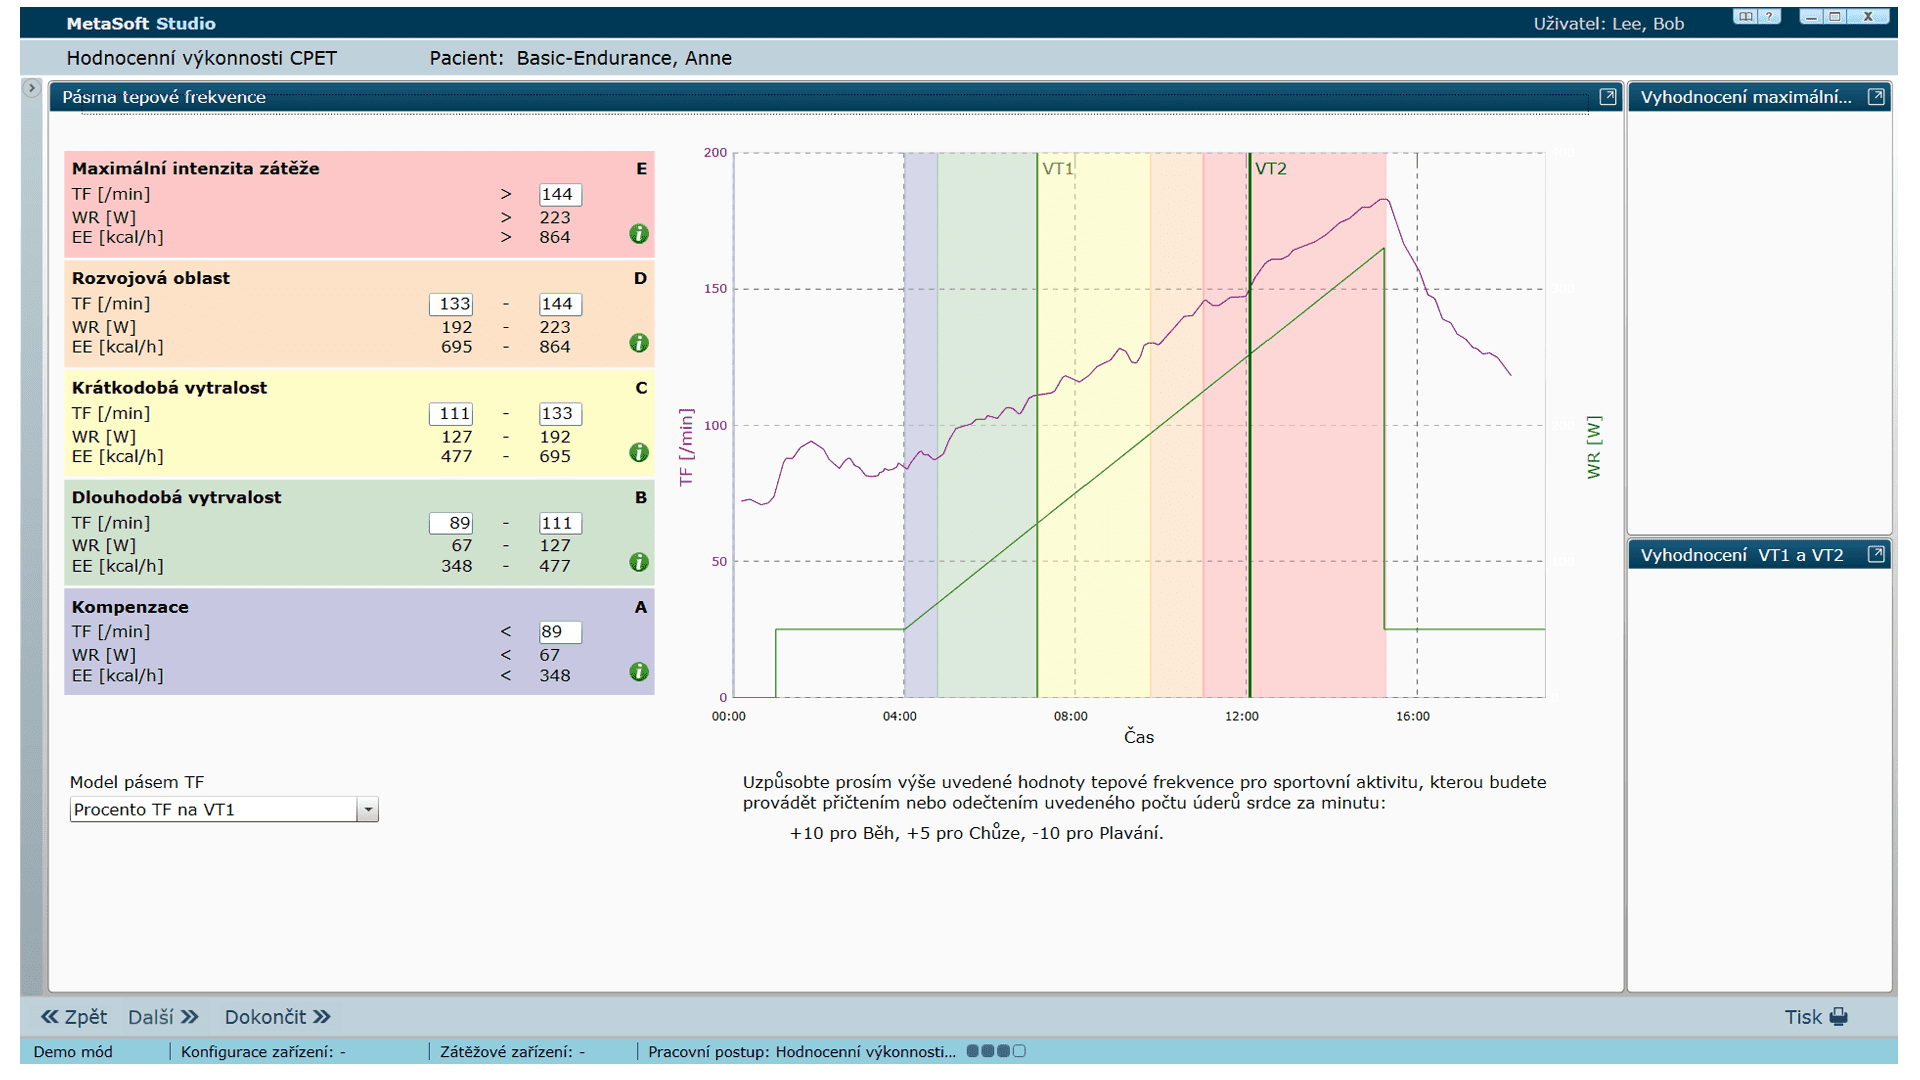This screenshot has width=1920, height=1080.
Task: Expand the left sidebar arrow
Action: [x=32, y=88]
